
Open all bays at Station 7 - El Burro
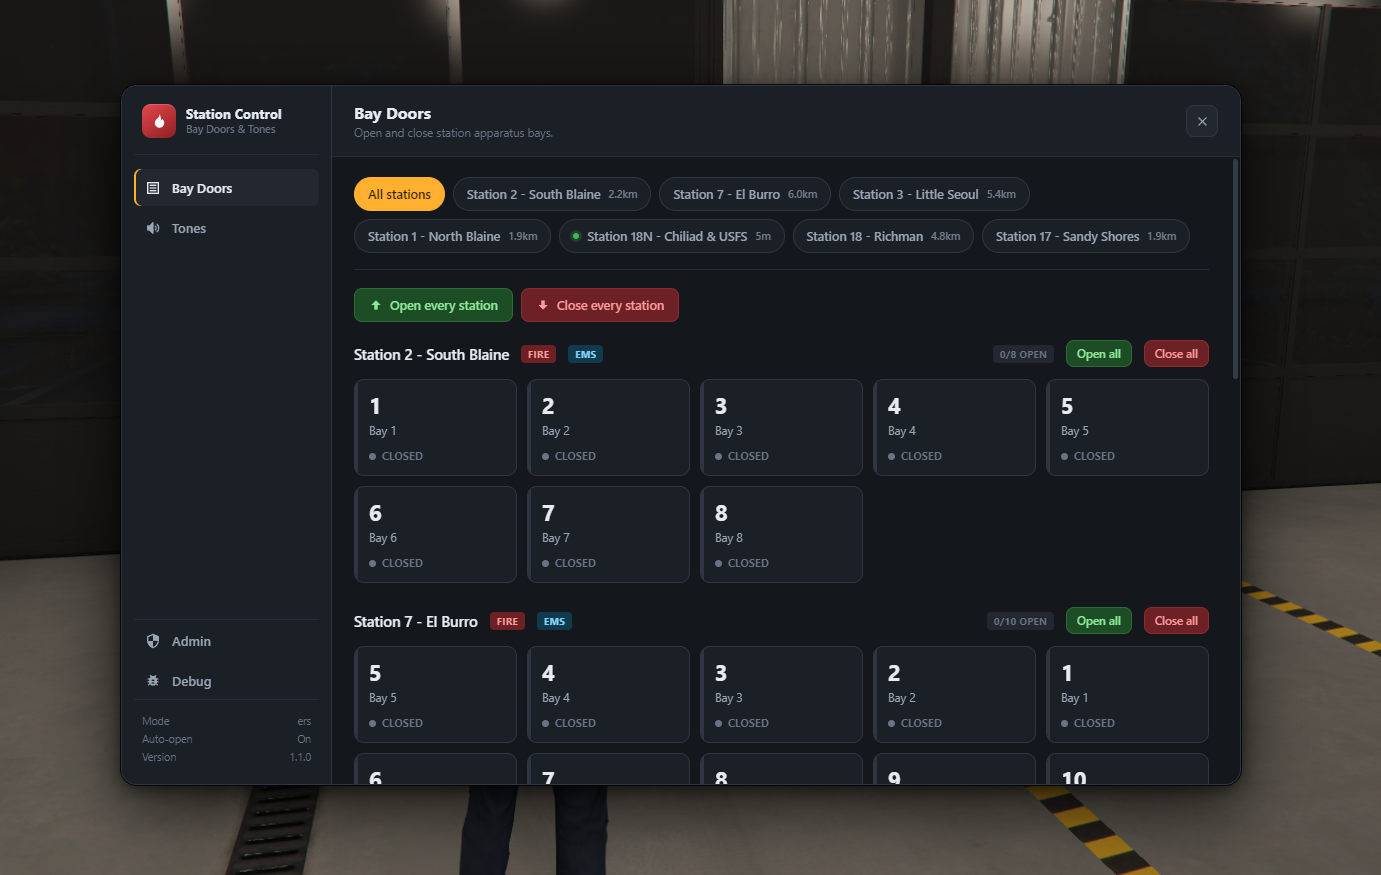click(1099, 621)
